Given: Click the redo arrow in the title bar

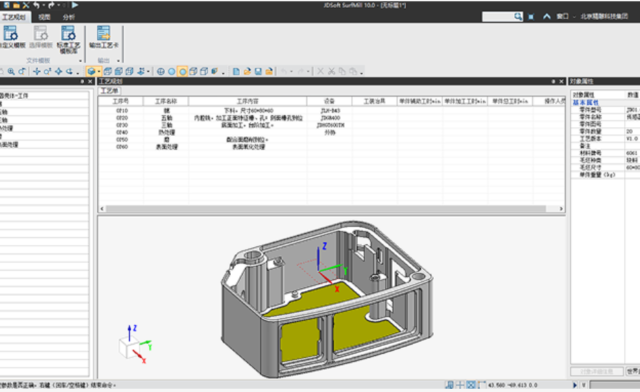Looking at the screenshot, I should tap(51, 5).
